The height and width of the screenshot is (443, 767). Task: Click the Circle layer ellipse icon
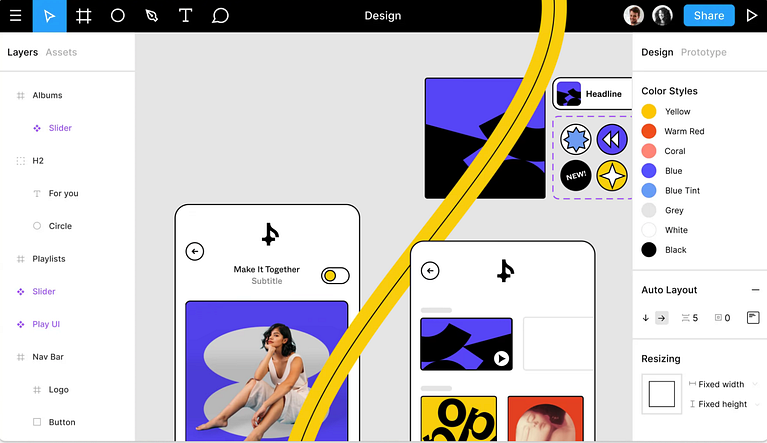click(37, 226)
